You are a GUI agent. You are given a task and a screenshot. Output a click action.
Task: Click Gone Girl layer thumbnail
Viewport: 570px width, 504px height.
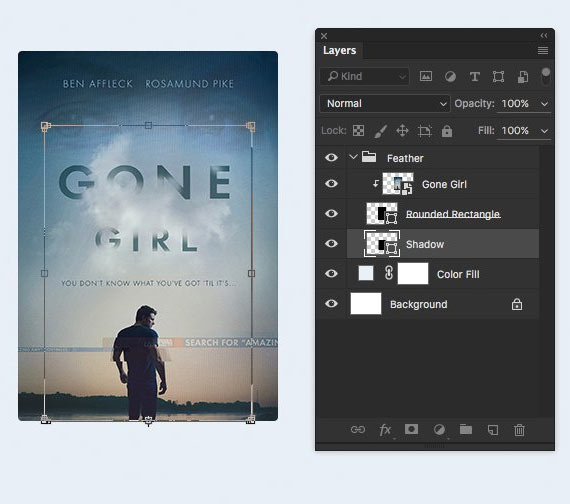point(398,184)
